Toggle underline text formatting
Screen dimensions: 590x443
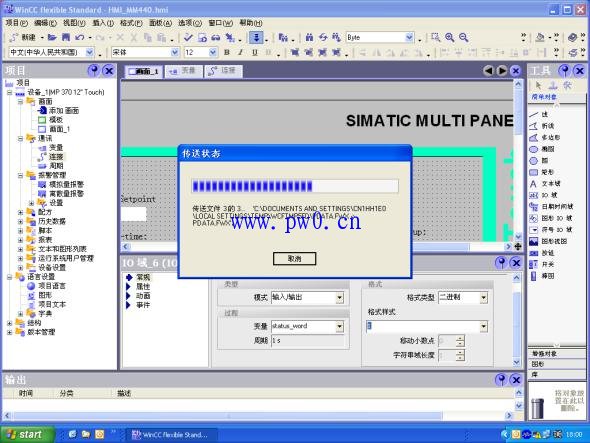pyautogui.click(x=255, y=52)
